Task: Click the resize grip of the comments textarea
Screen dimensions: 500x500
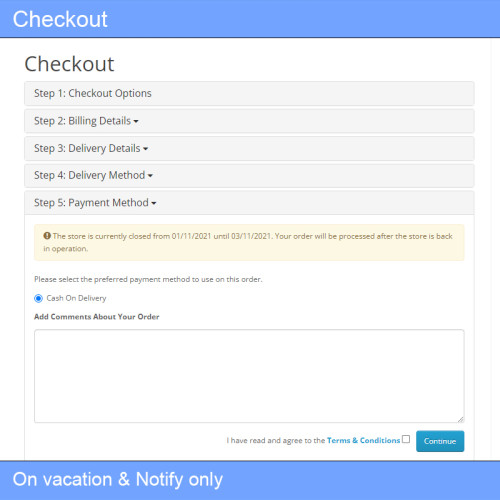Action: (460, 419)
